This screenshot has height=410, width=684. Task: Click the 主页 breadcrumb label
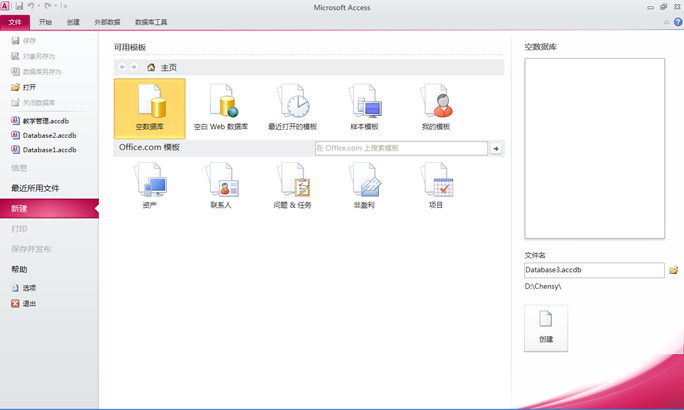pos(169,68)
